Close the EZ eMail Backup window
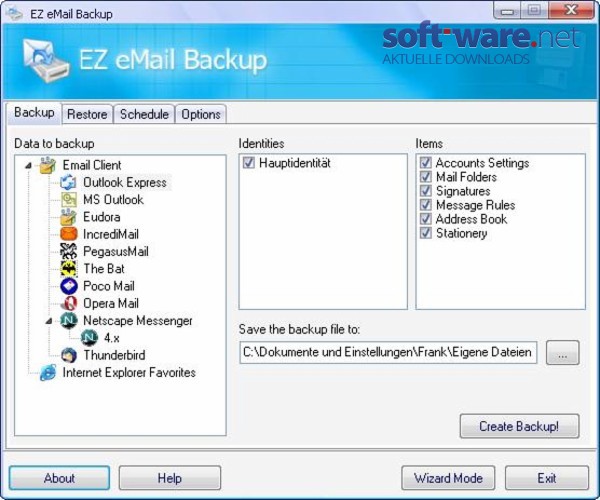This screenshot has width=600, height=500. point(572,10)
